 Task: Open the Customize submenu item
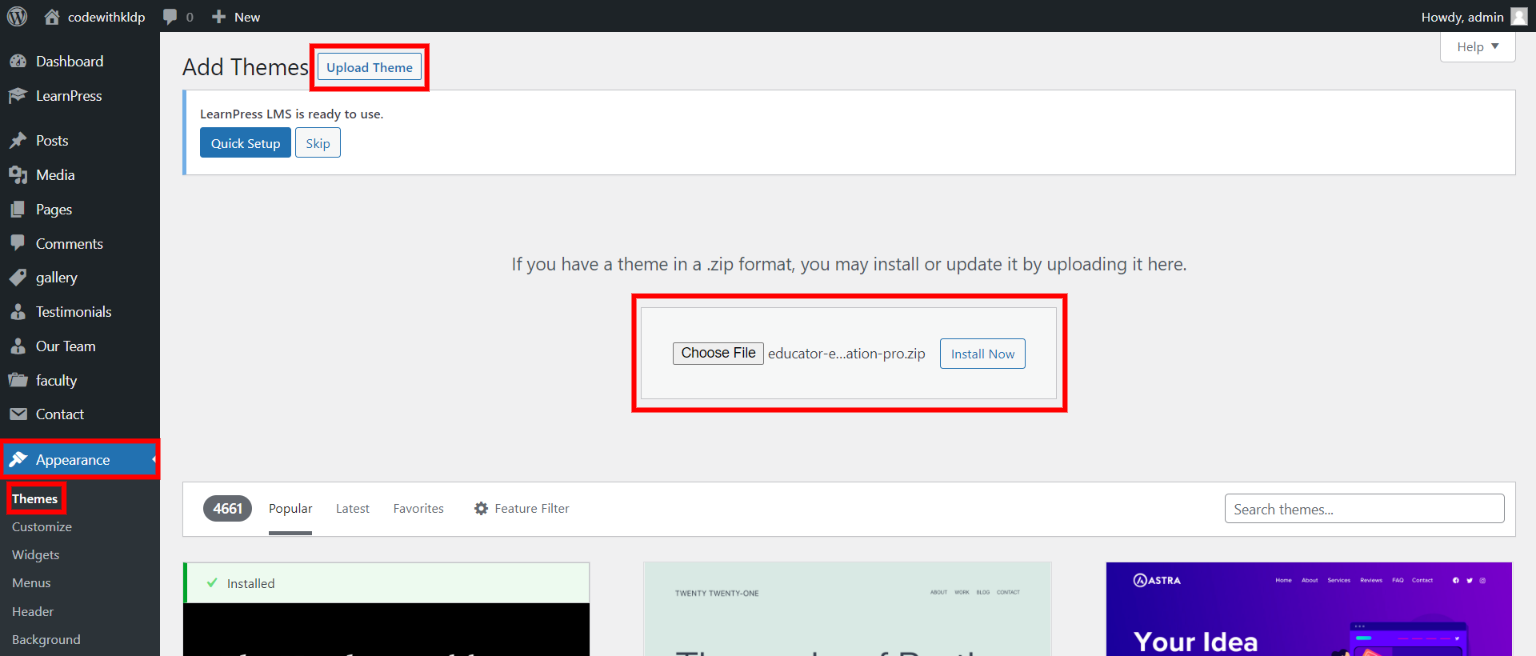42,527
